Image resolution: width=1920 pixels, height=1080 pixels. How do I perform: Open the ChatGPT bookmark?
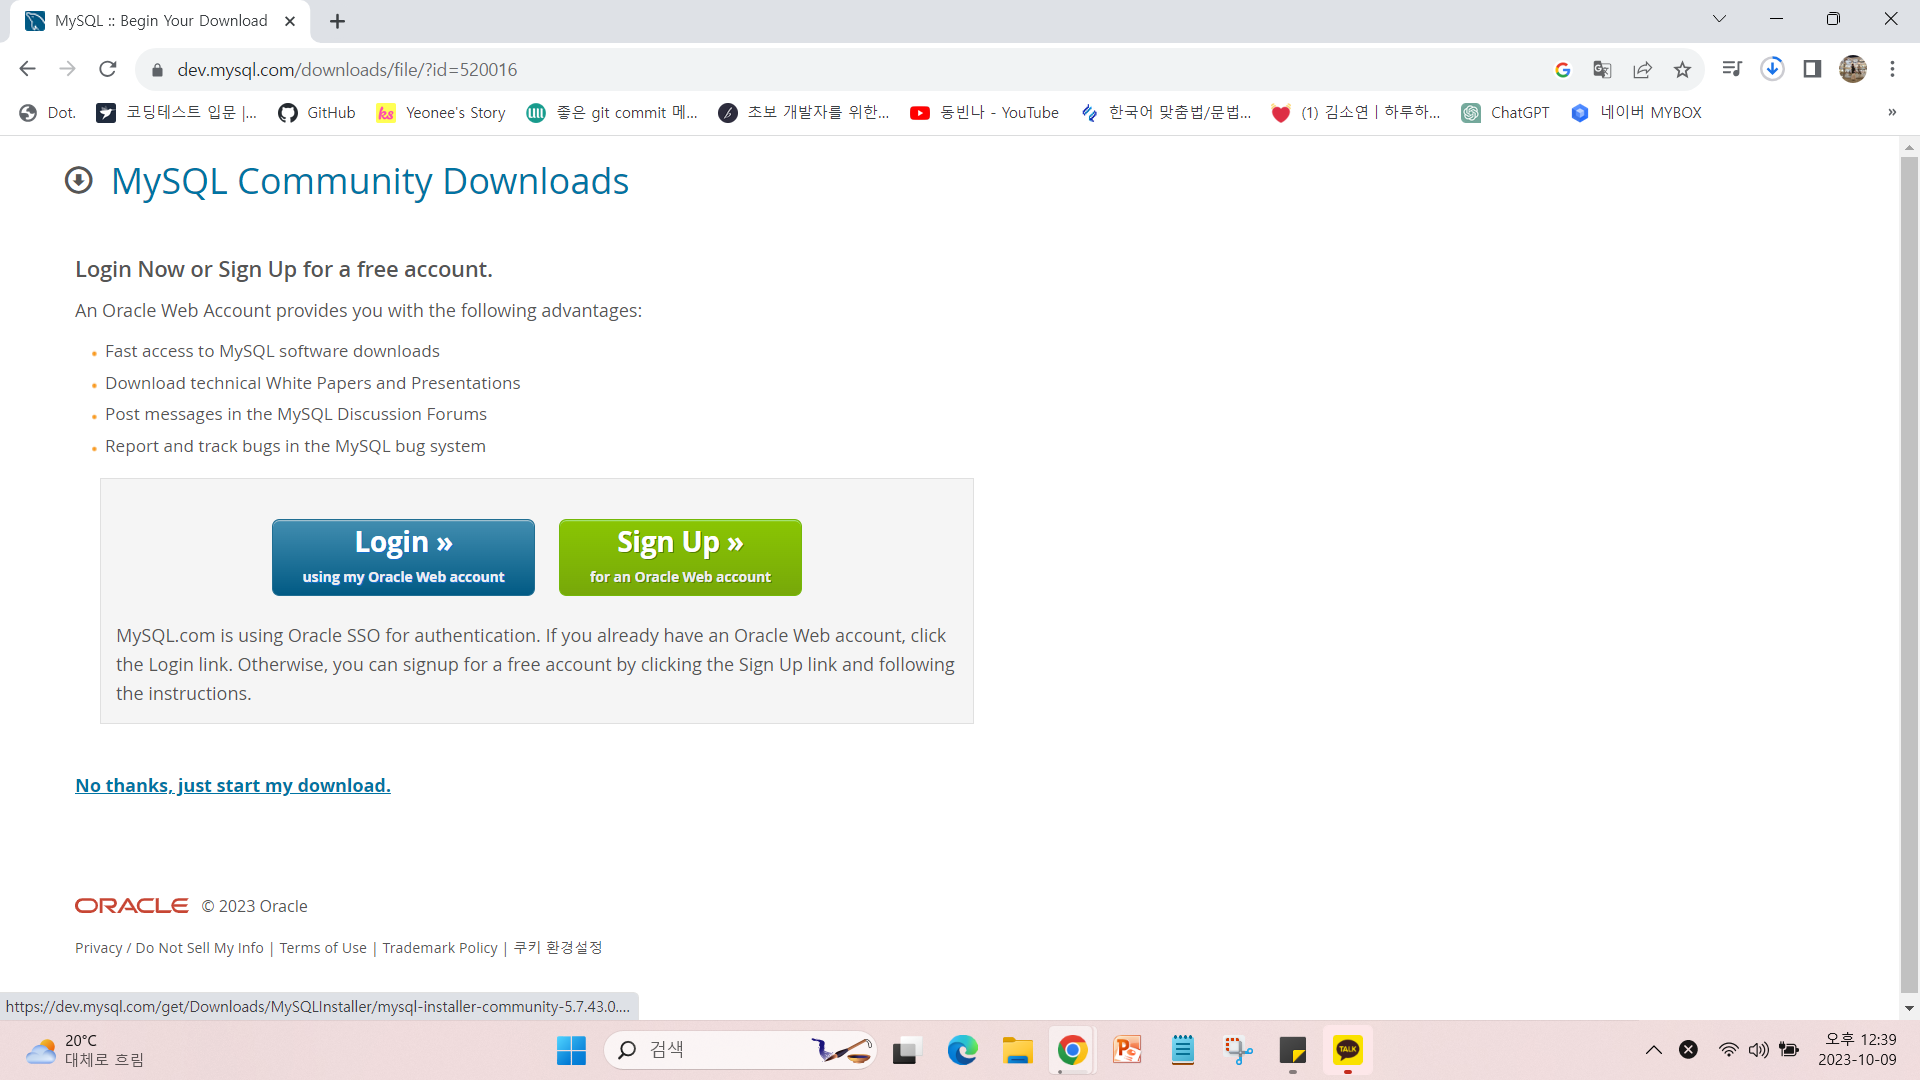[1505, 113]
